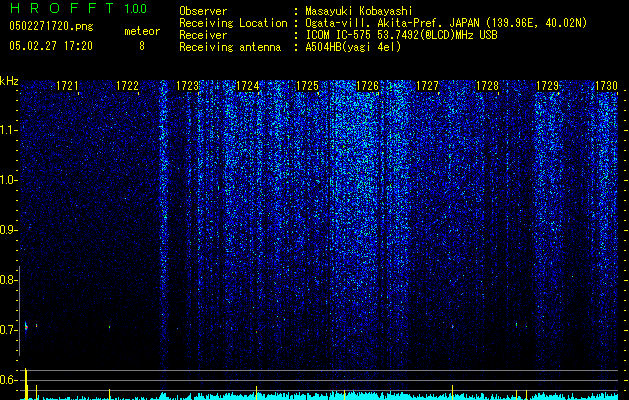Click antenna value A504HB(yagi 4el)

pos(353,47)
